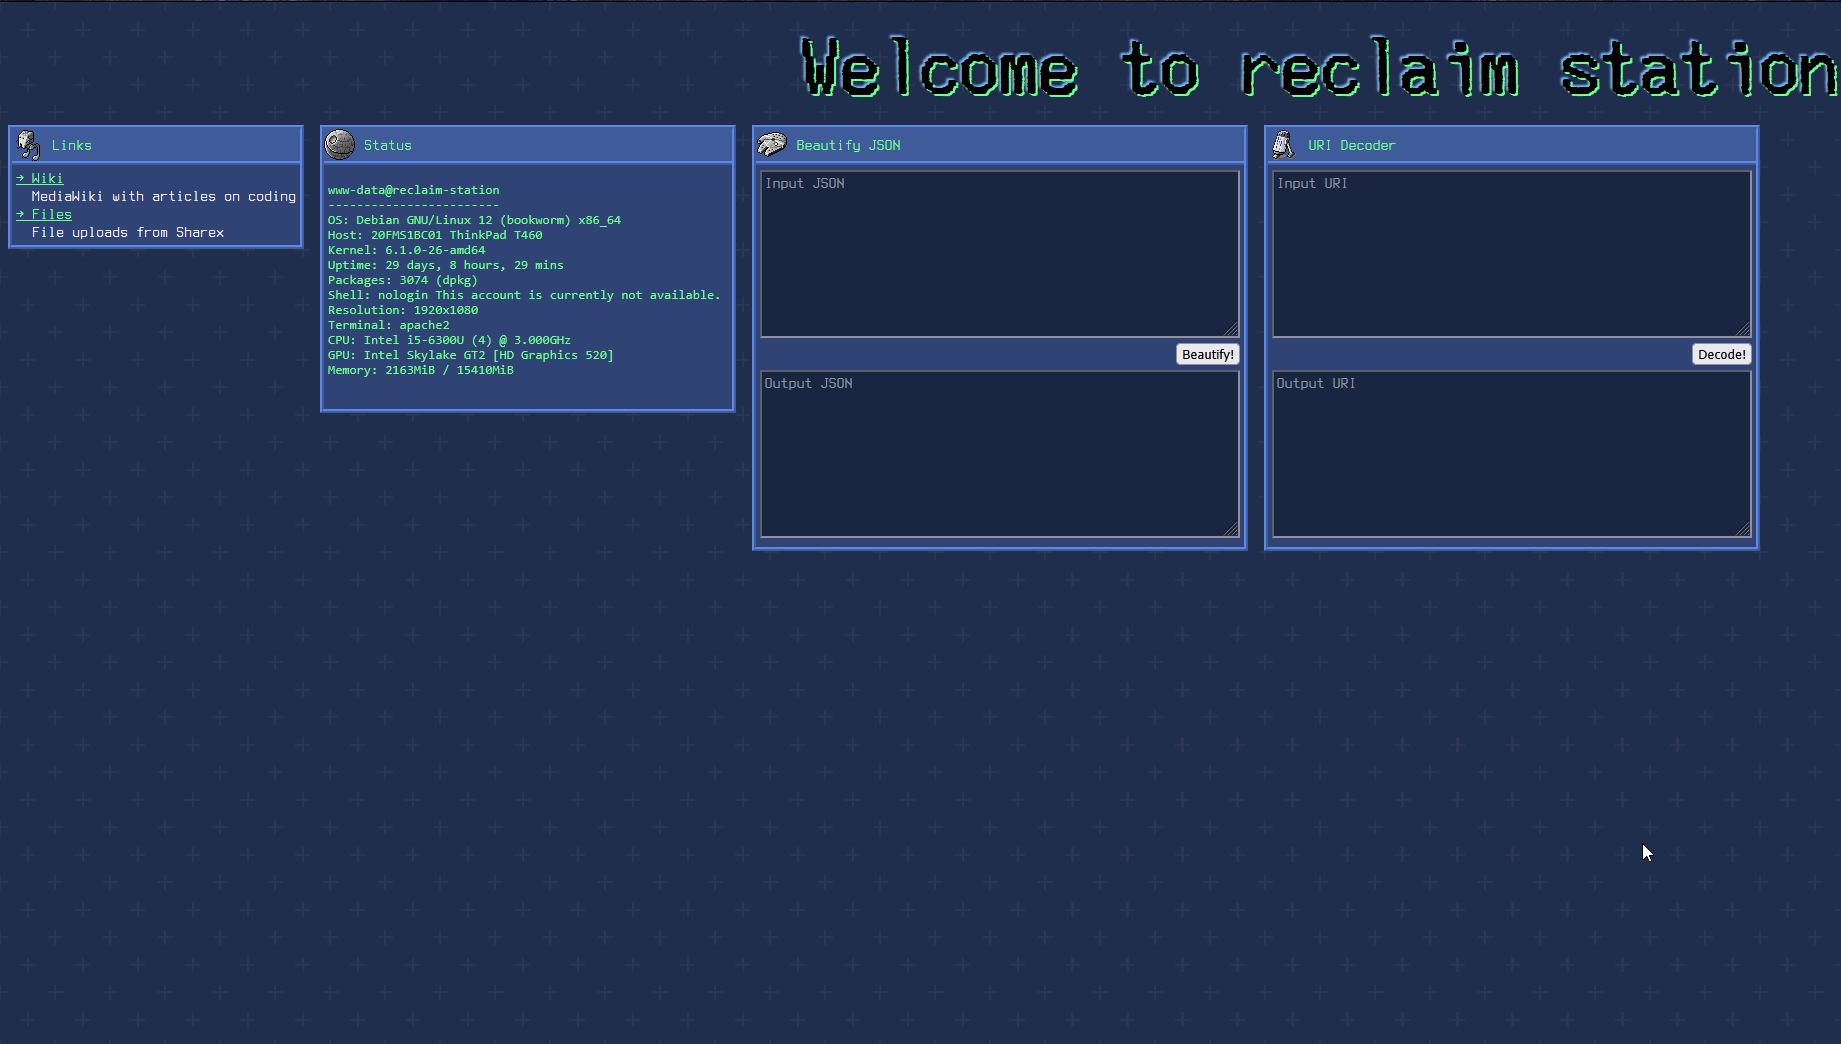Screen dimensions: 1841x1044
Task: Click the "Terminal: apache2" line
Action: pos(389,325)
